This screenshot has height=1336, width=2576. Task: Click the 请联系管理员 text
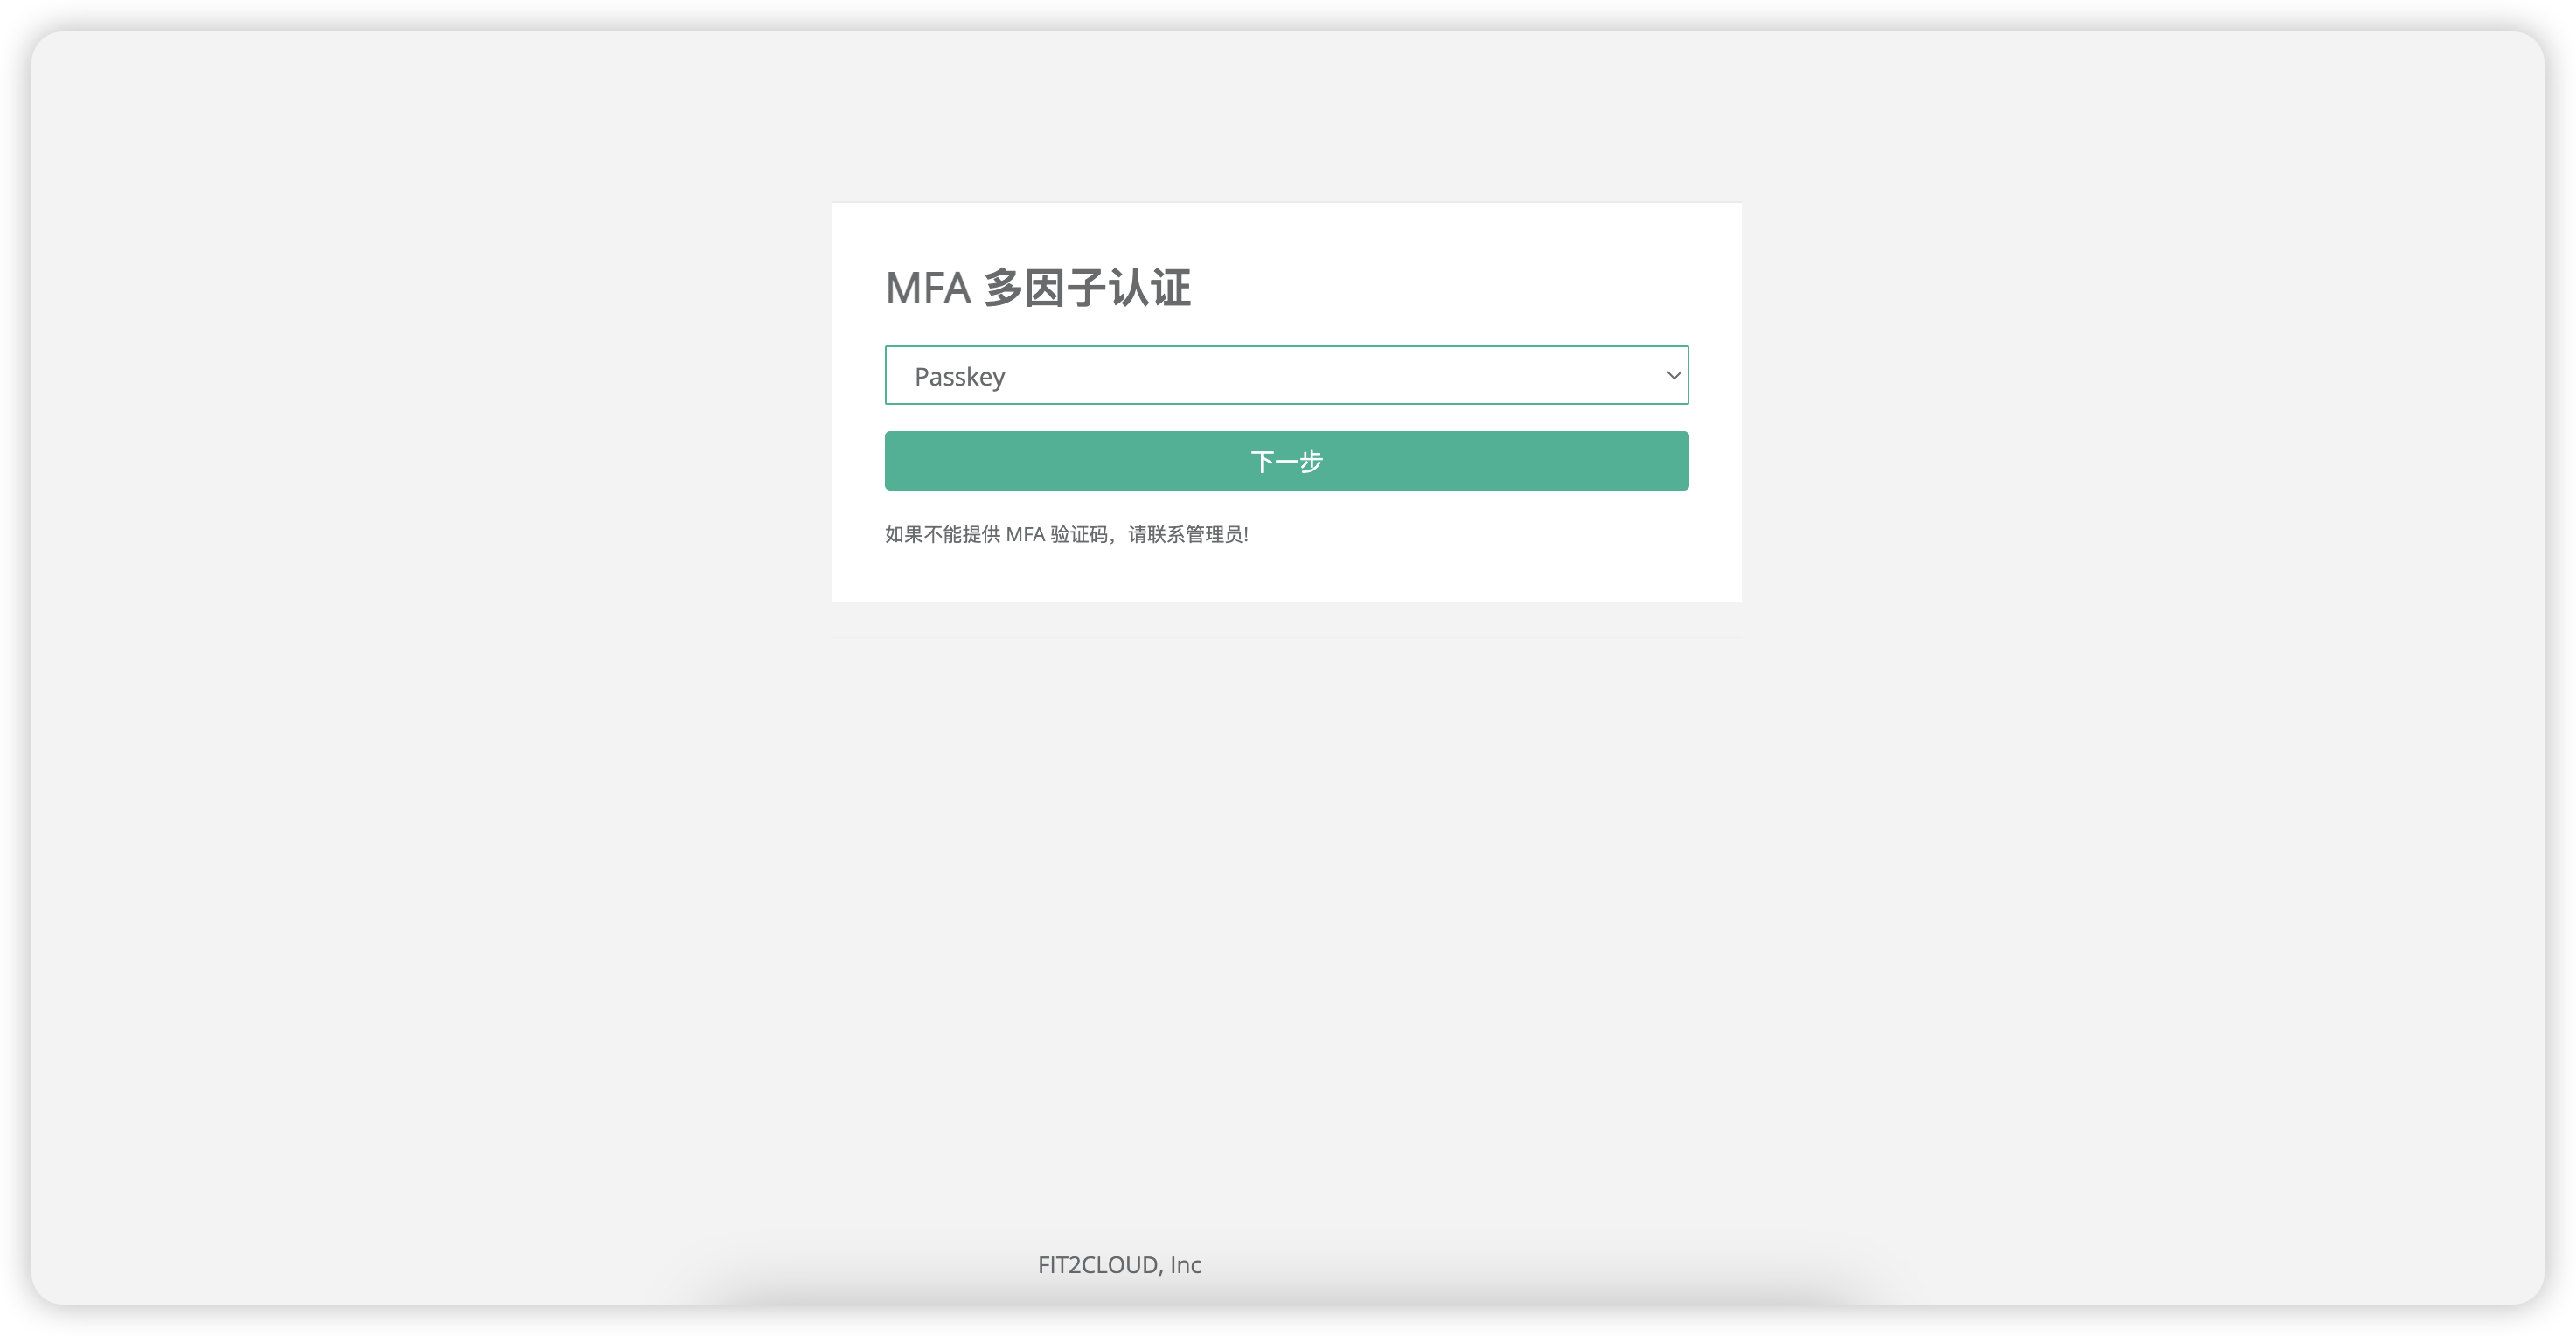[x=1186, y=534]
